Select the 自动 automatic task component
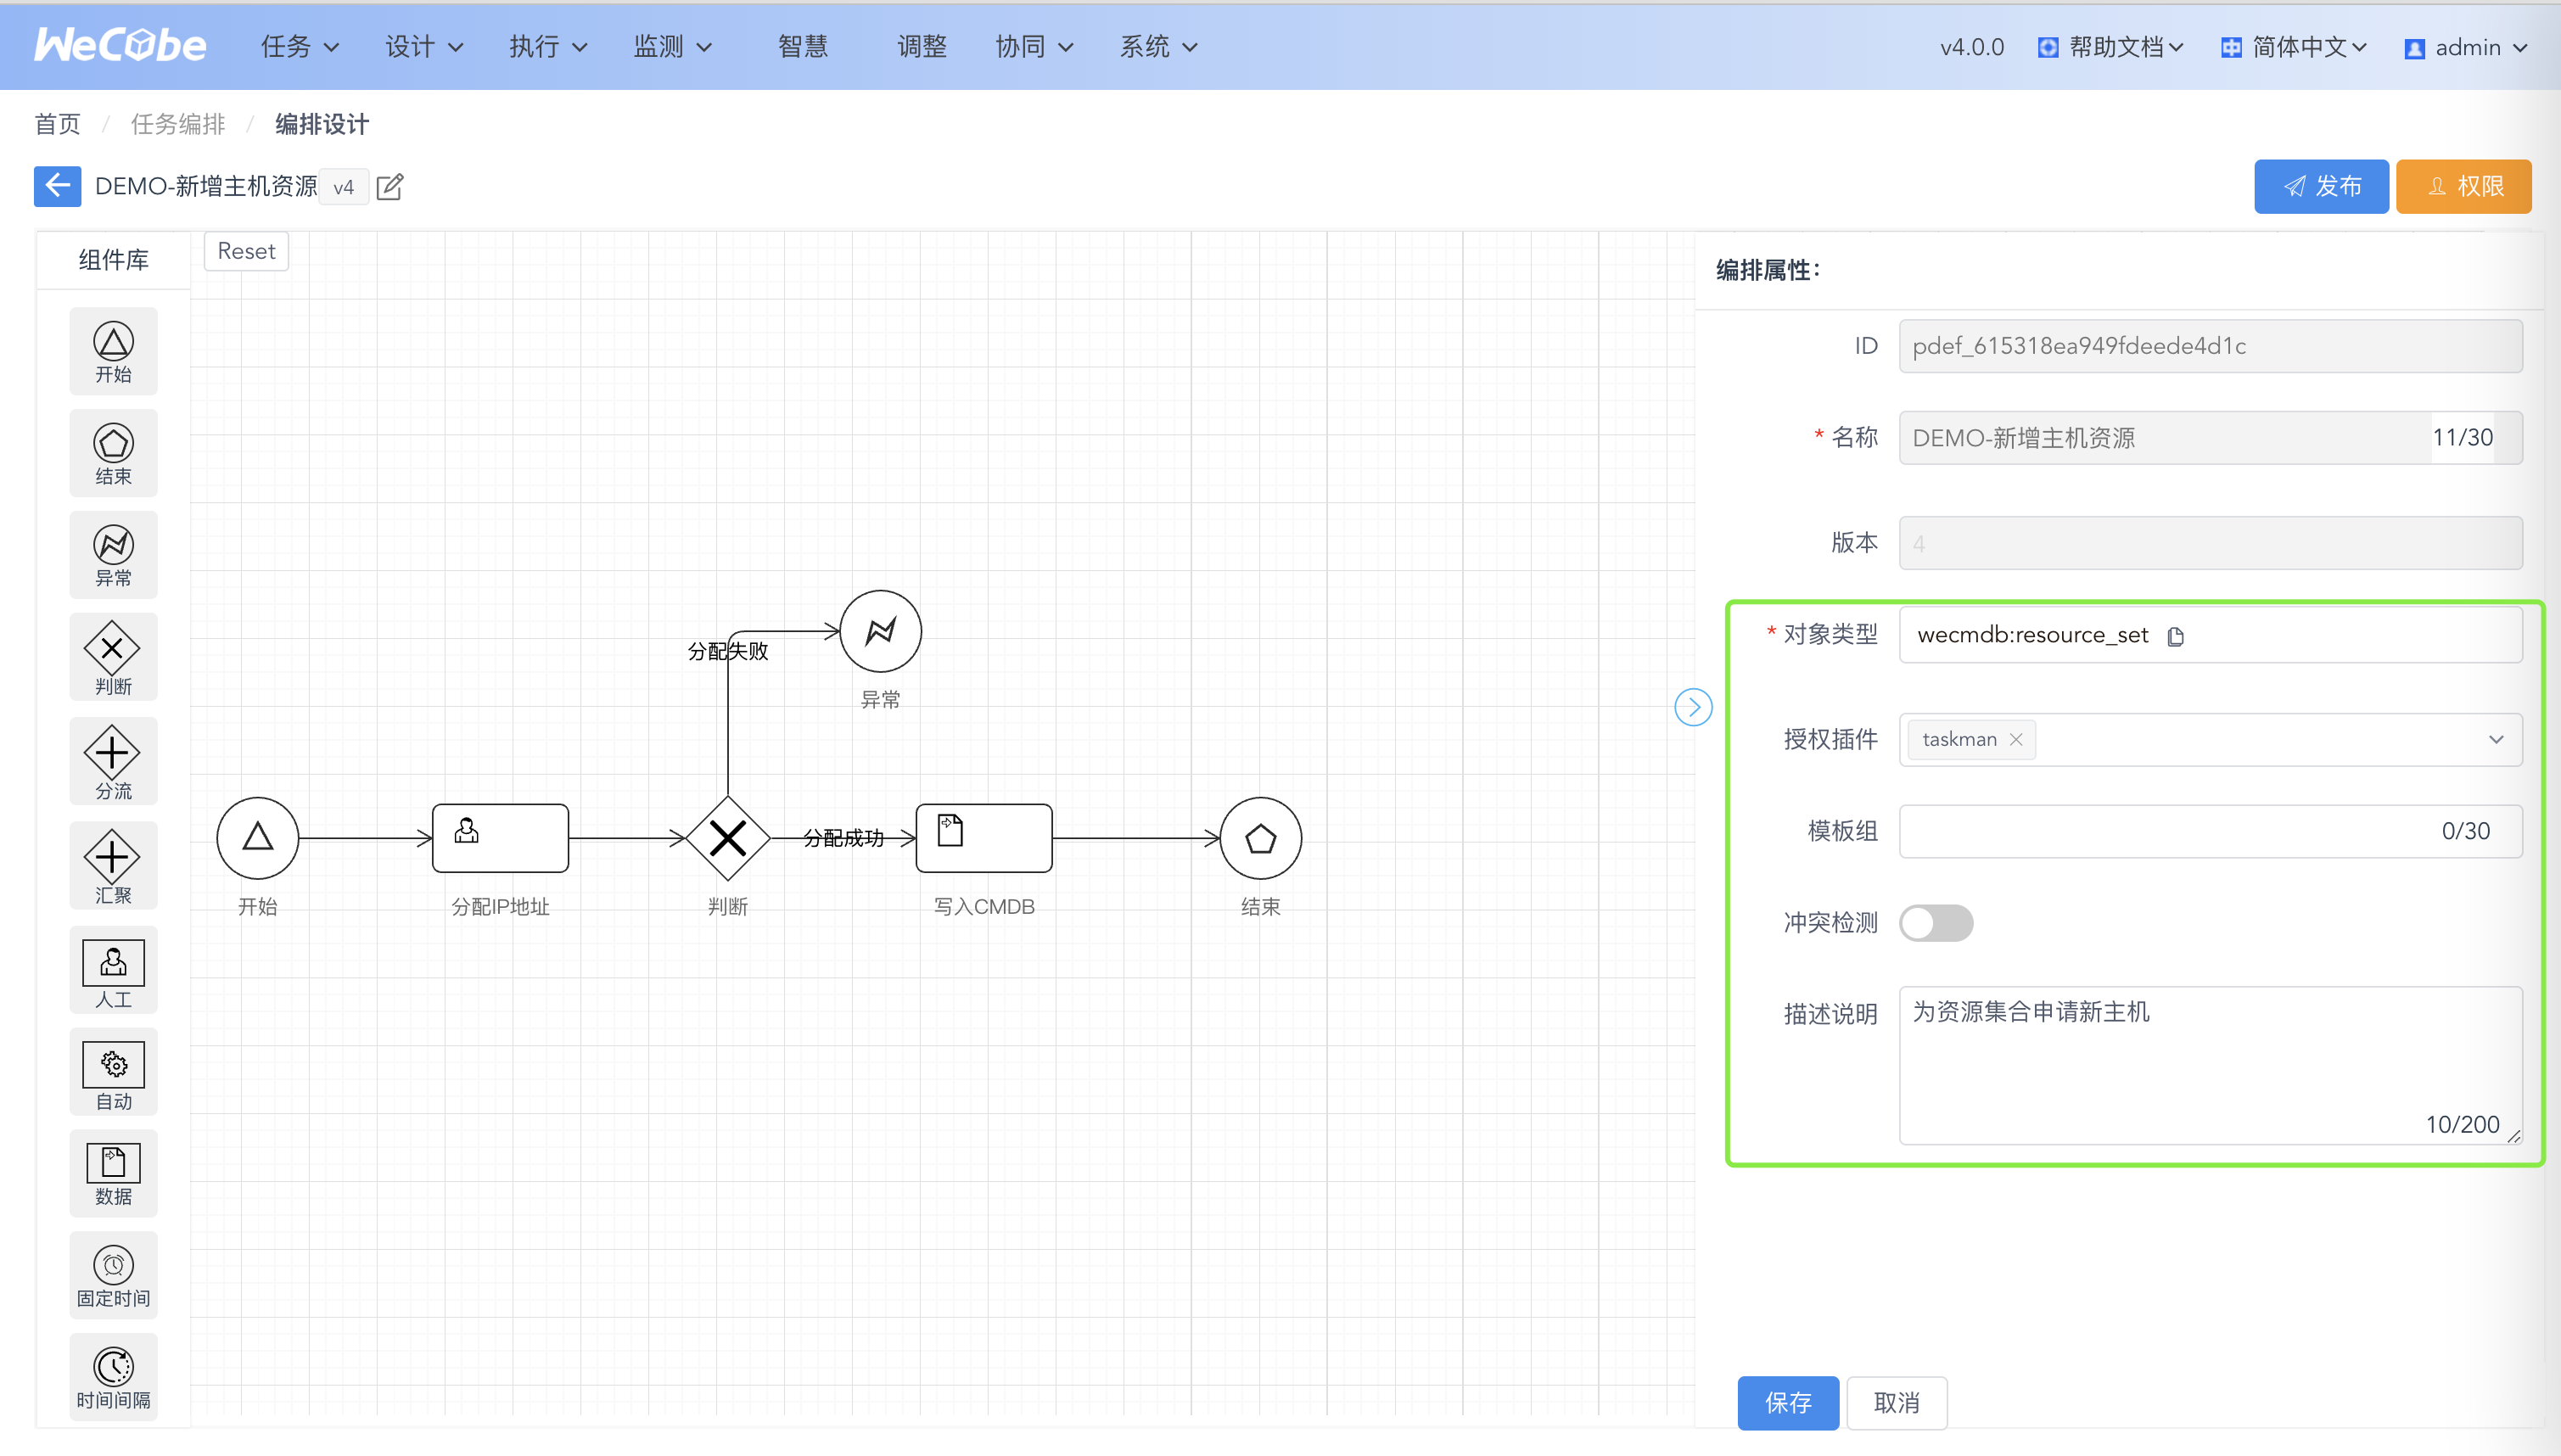 [113, 1072]
